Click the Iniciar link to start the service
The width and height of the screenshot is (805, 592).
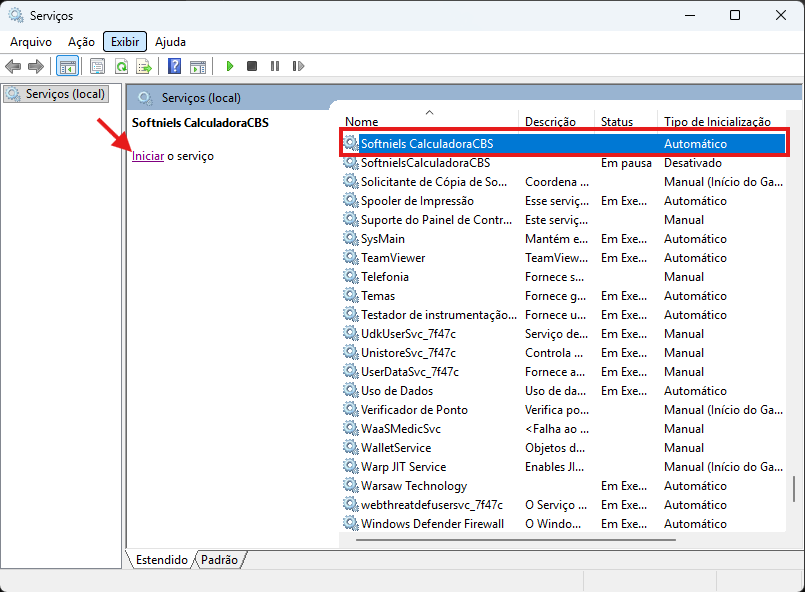click(148, 156)
